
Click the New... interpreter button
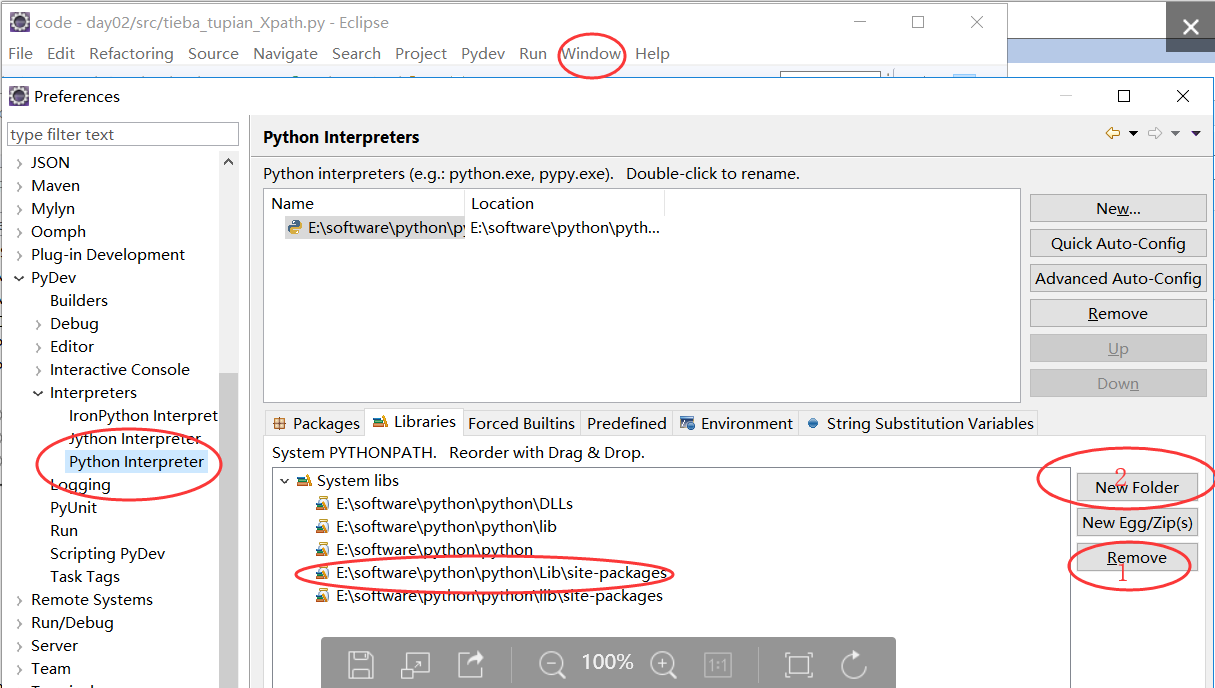click(x=1118, y=208)
